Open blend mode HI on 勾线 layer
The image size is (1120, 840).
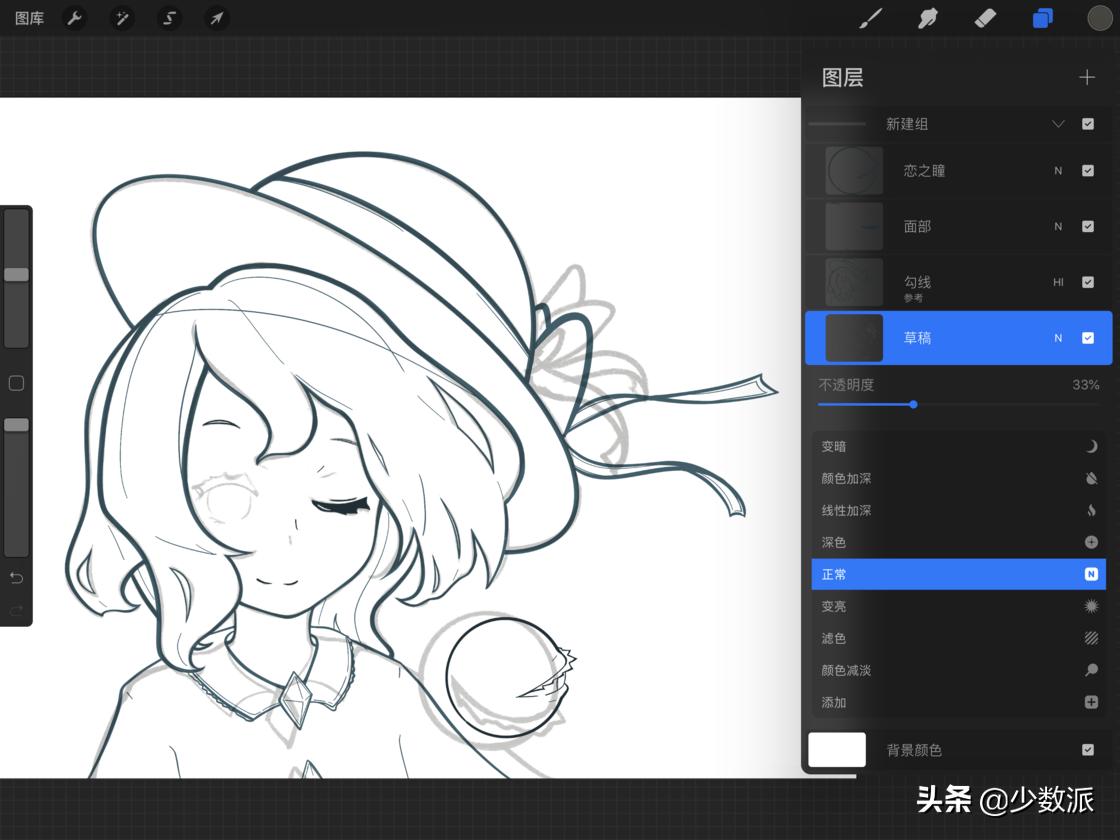[1057, 282]
